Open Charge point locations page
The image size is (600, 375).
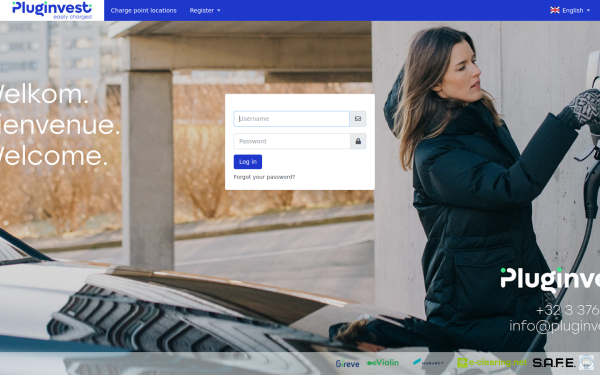point(143,10)
